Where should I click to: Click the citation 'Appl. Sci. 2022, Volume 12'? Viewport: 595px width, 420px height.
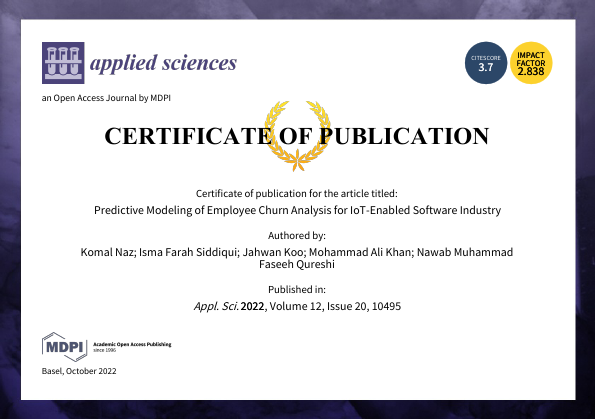point(298,306)
